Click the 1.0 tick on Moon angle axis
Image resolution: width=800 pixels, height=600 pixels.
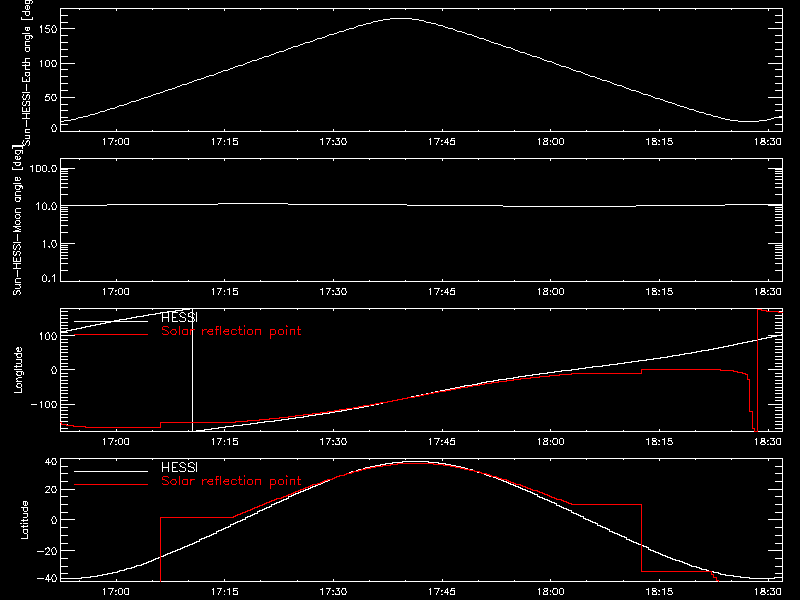coord(49,244)
